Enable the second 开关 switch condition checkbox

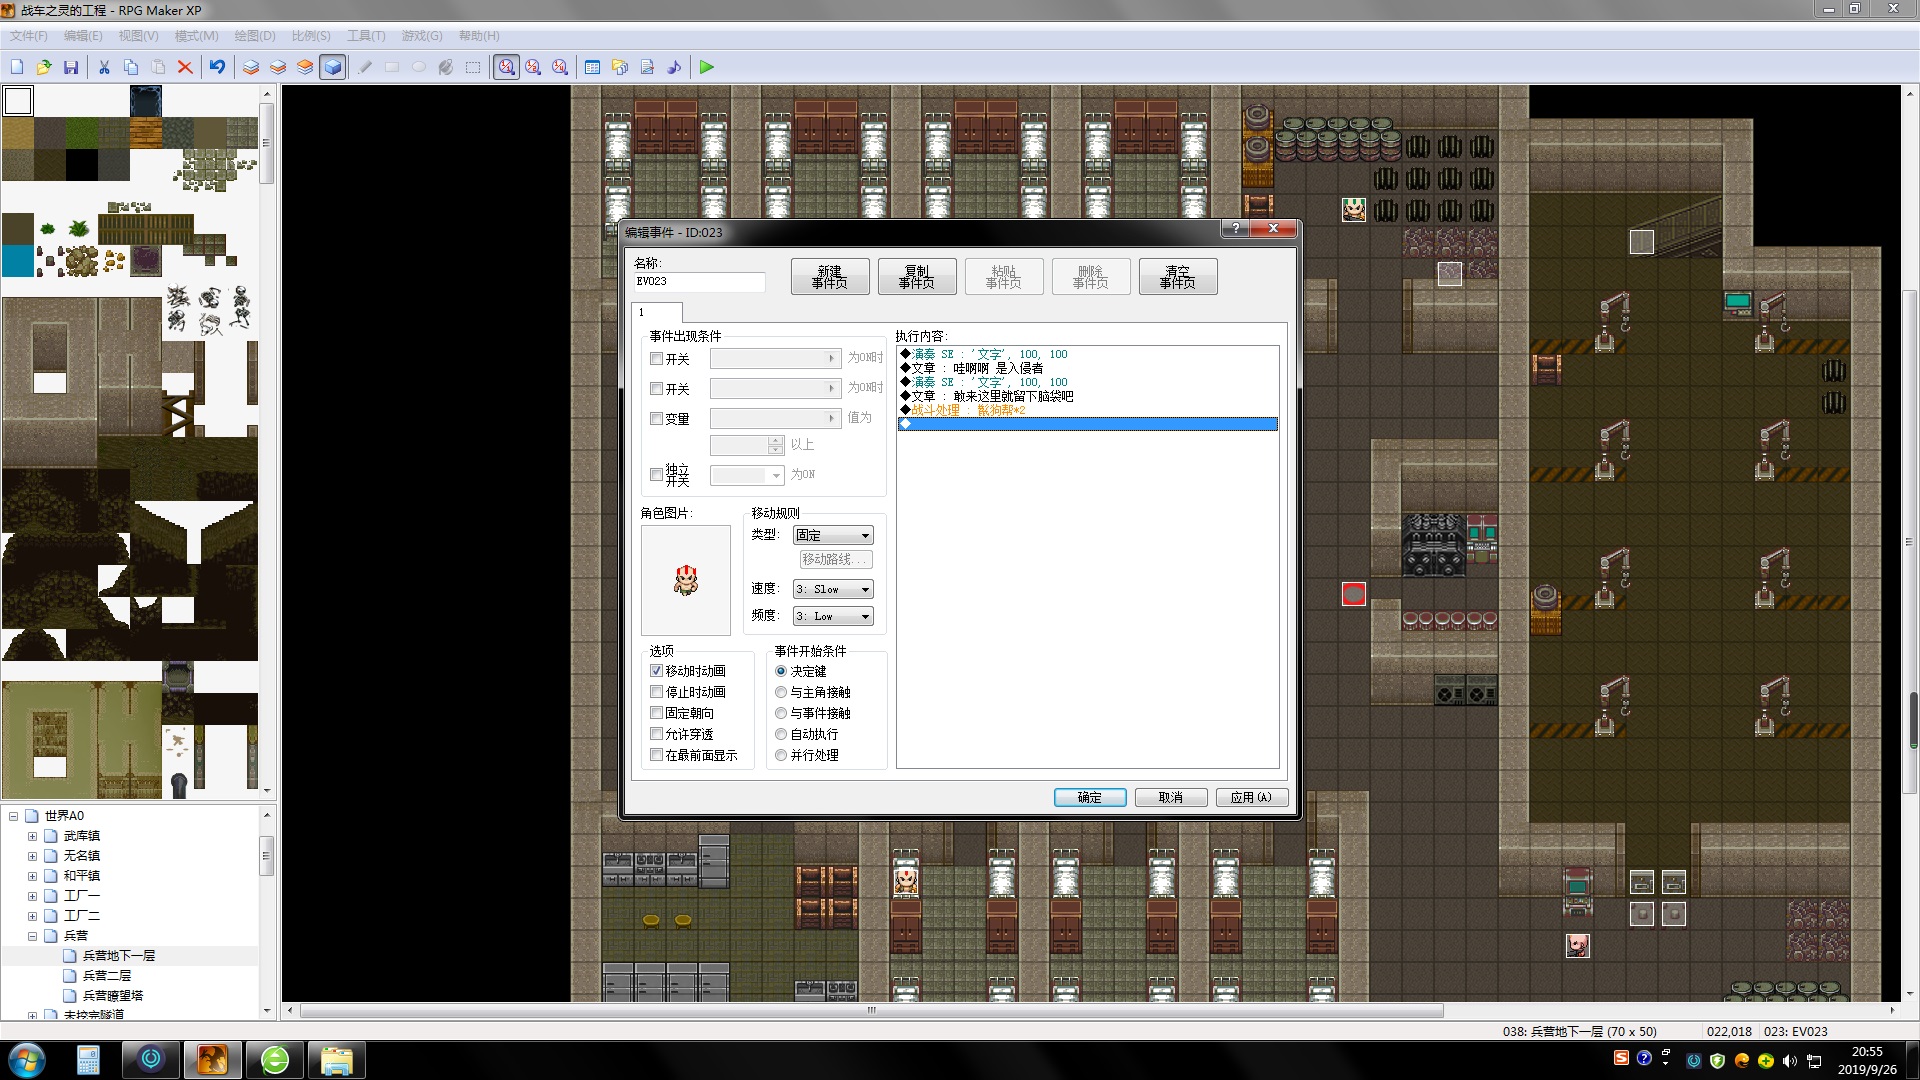tap(657, 389)
